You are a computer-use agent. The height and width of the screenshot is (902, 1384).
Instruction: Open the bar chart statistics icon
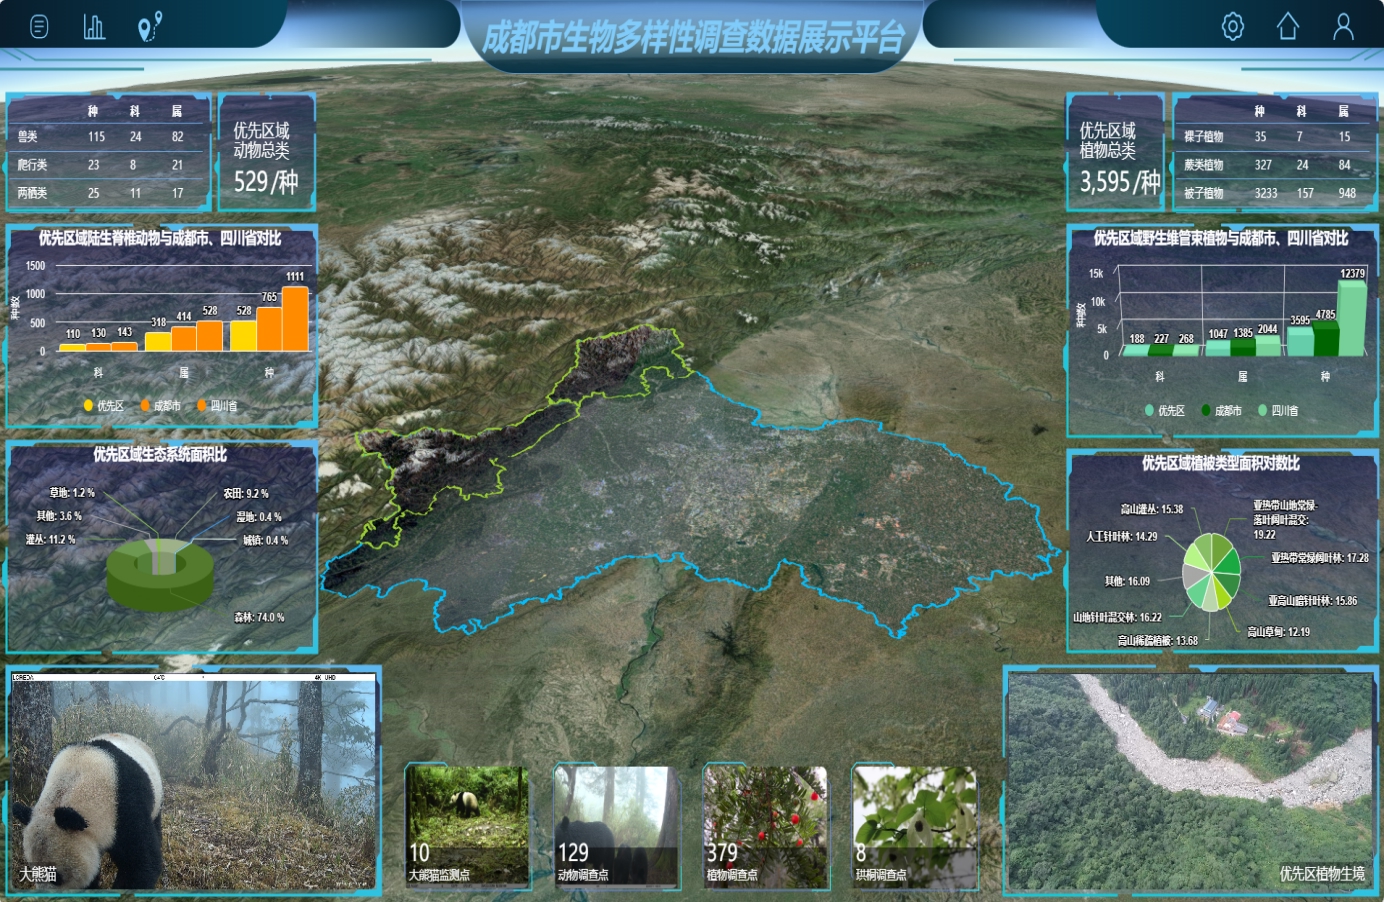click(94, 26)
